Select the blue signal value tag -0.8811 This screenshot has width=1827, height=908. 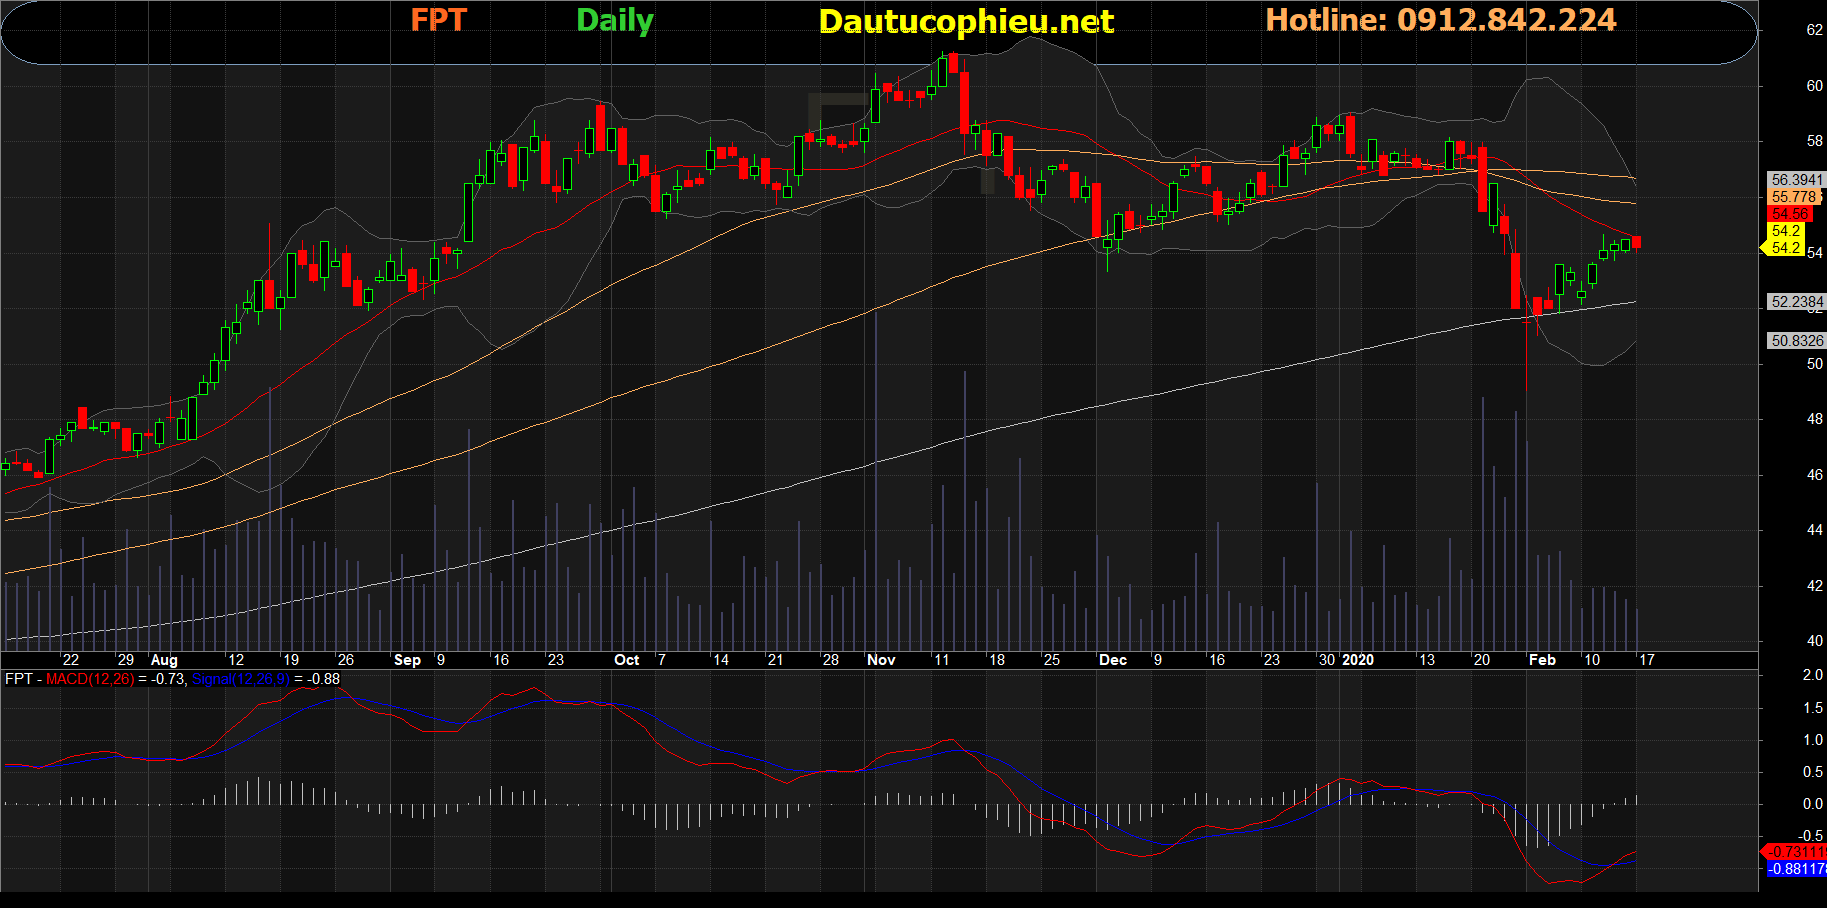point(1796,869)
